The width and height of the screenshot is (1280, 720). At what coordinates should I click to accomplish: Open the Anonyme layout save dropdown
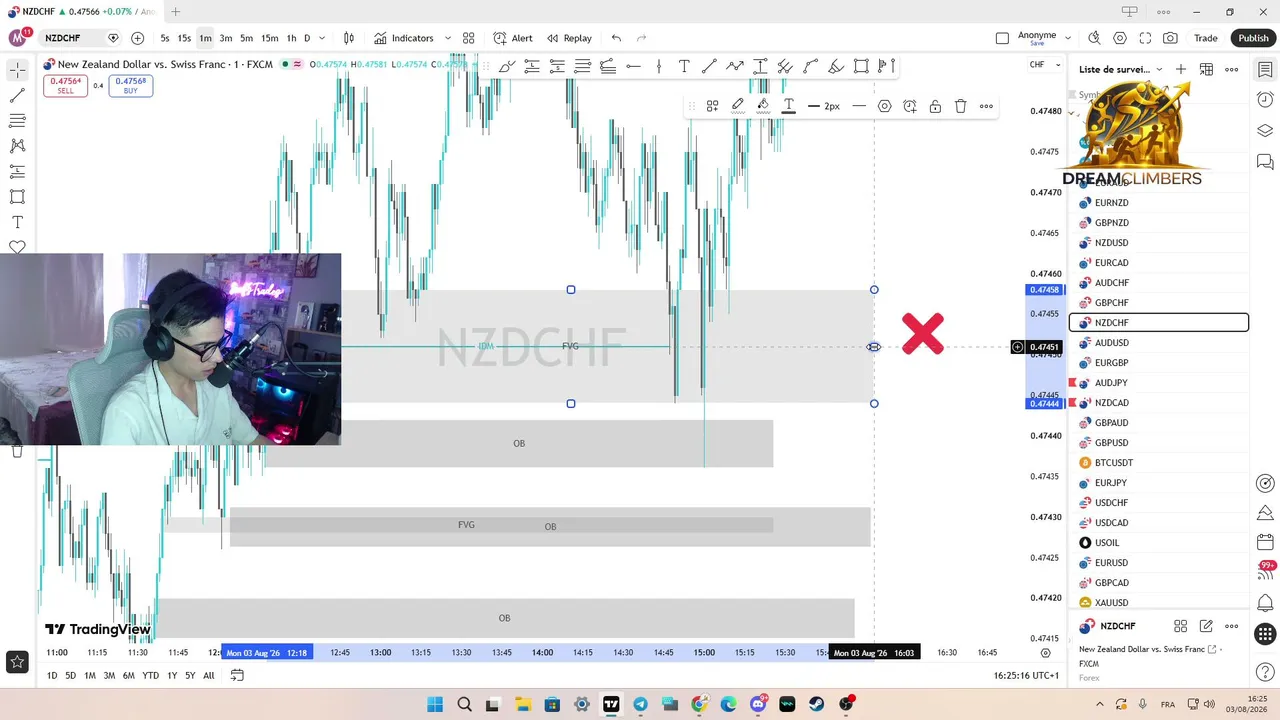tap(1069, 38)
